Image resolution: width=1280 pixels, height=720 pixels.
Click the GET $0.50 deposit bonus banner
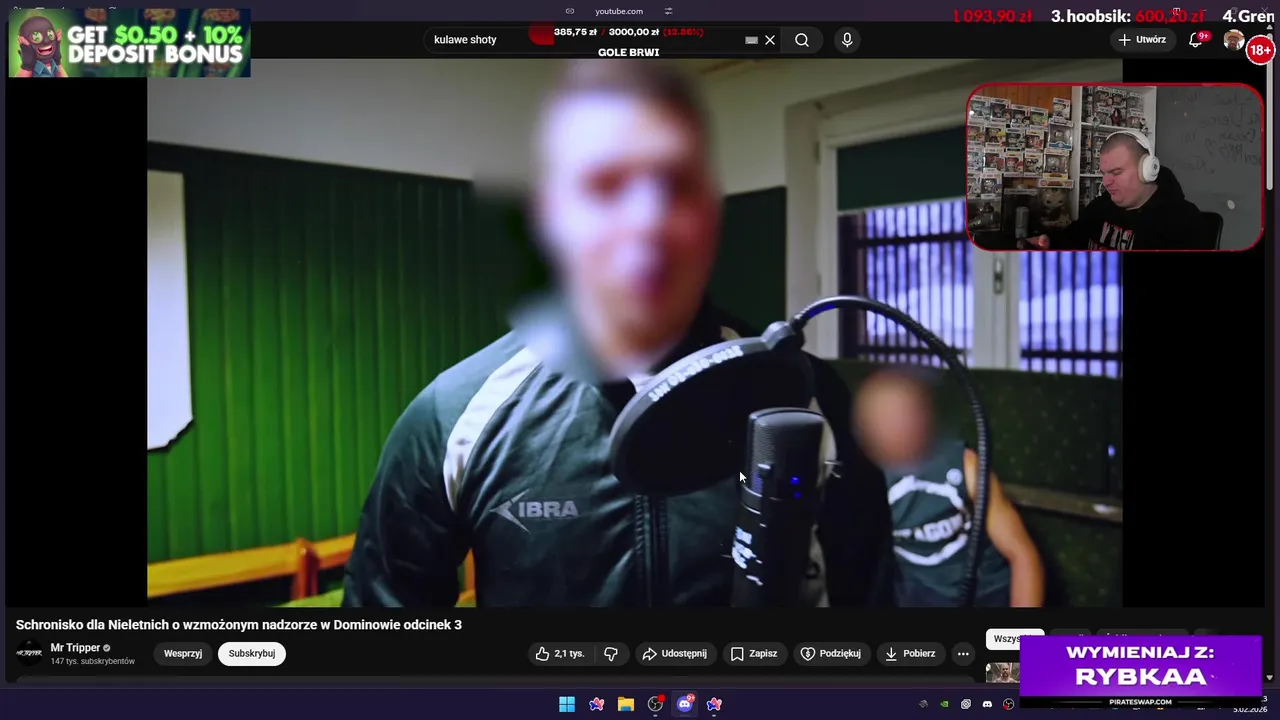[x=130, y=43]
